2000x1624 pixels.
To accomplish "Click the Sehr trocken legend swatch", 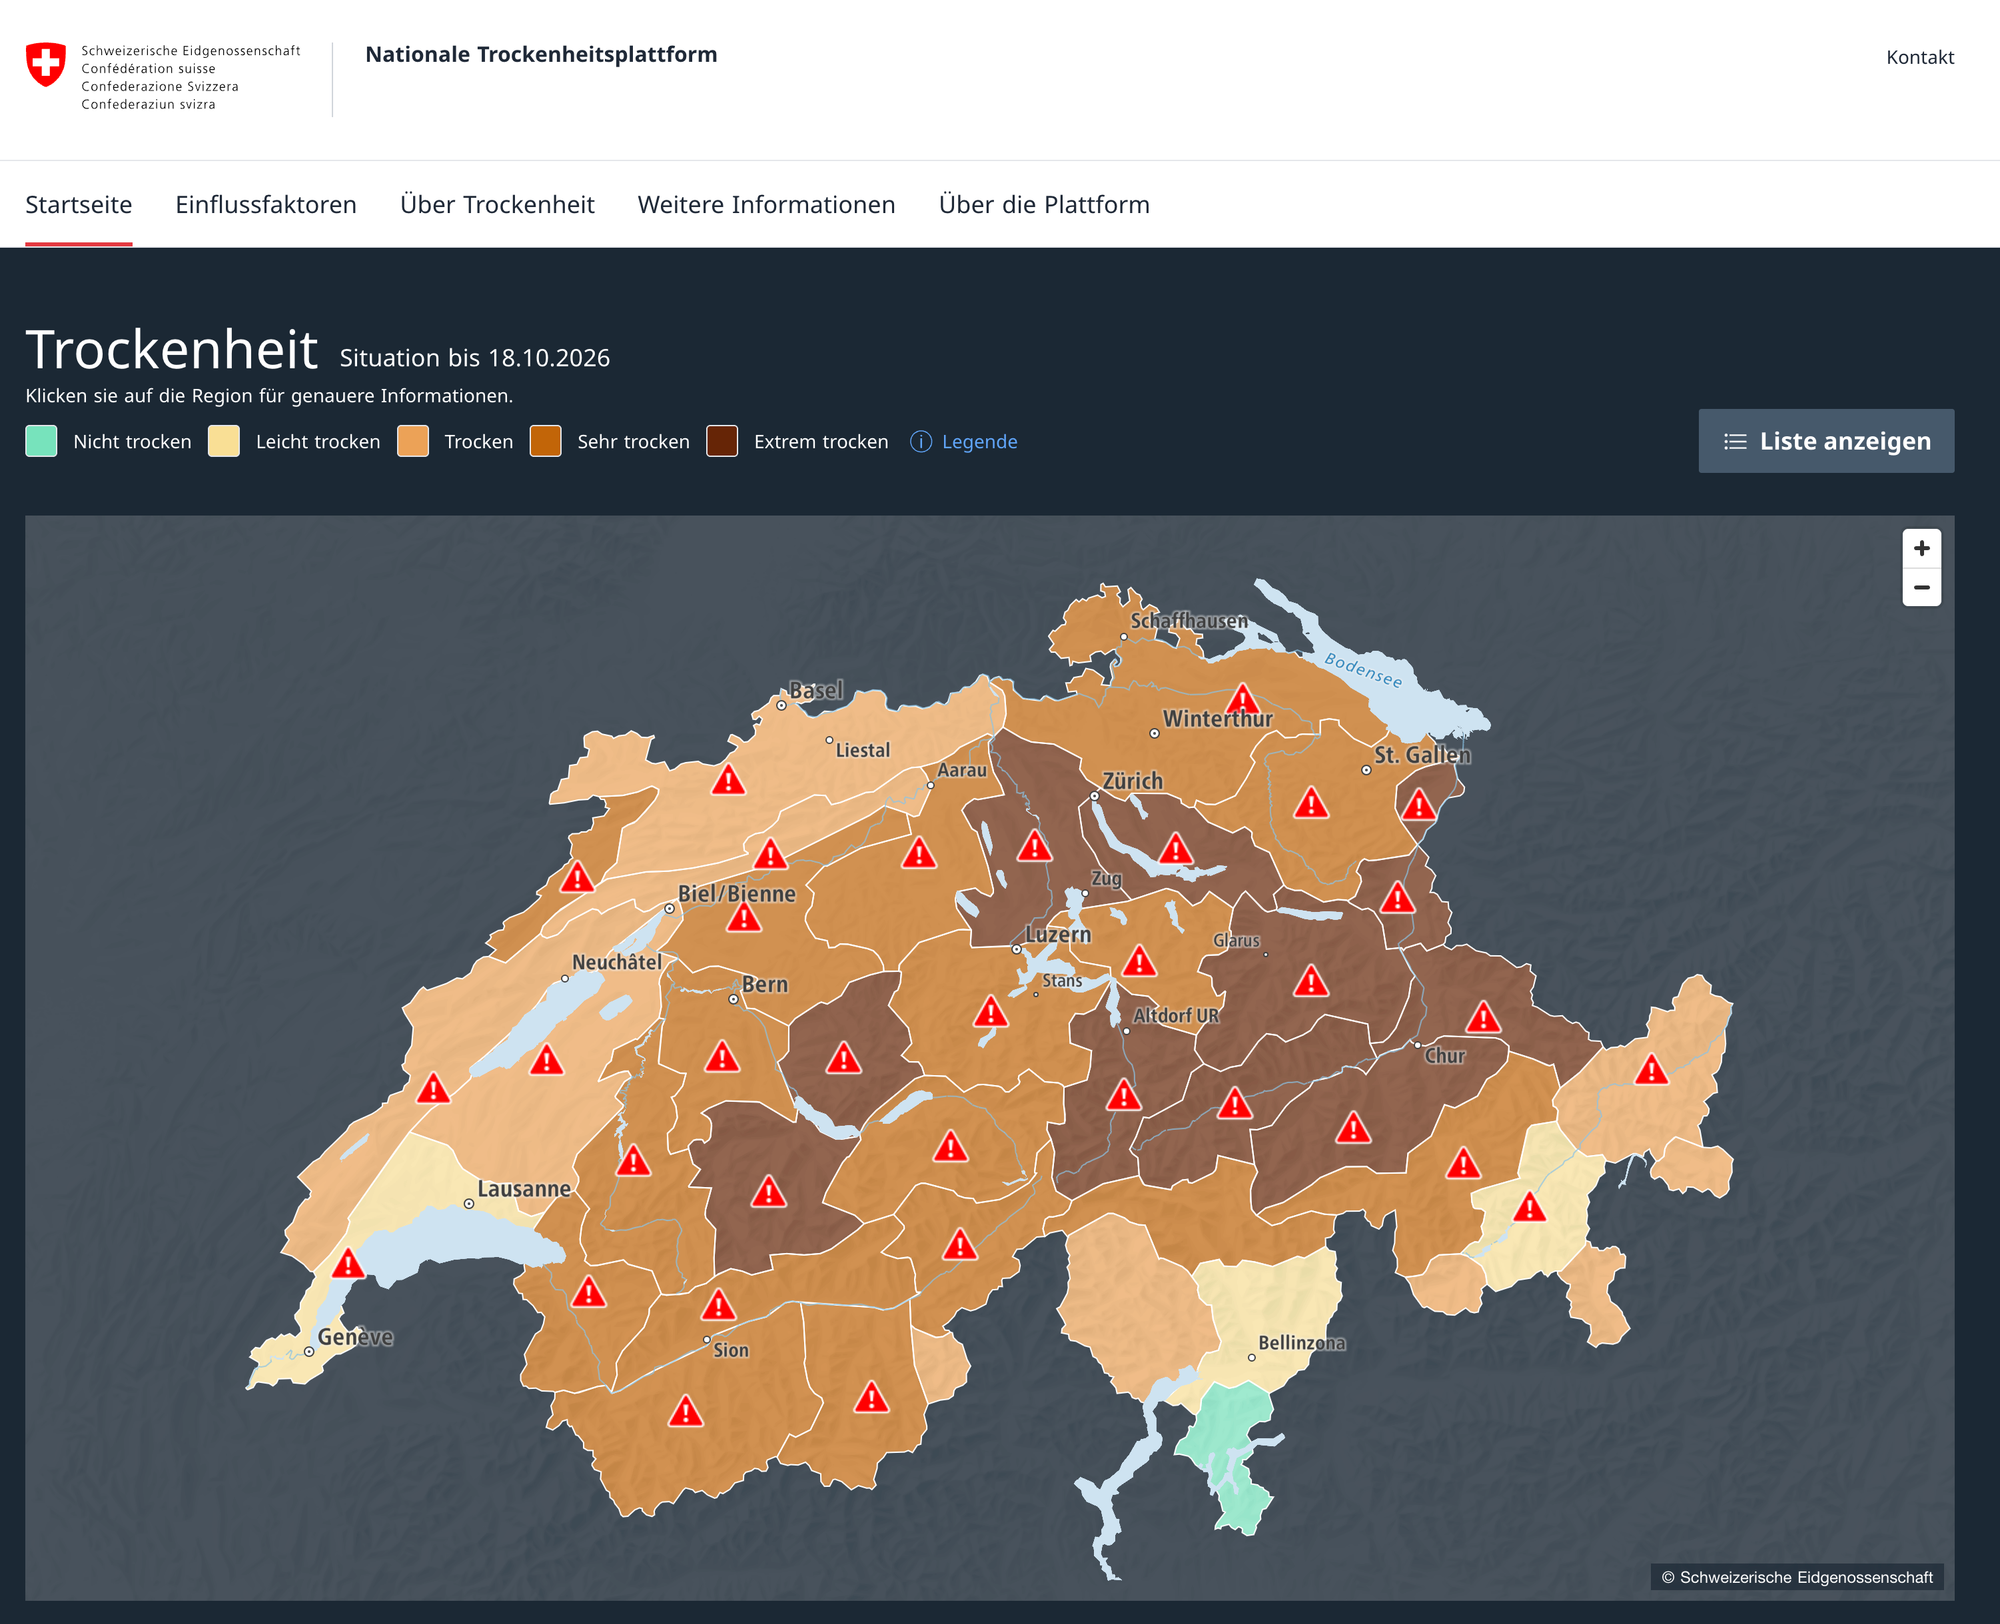I will tap(545, 441).
